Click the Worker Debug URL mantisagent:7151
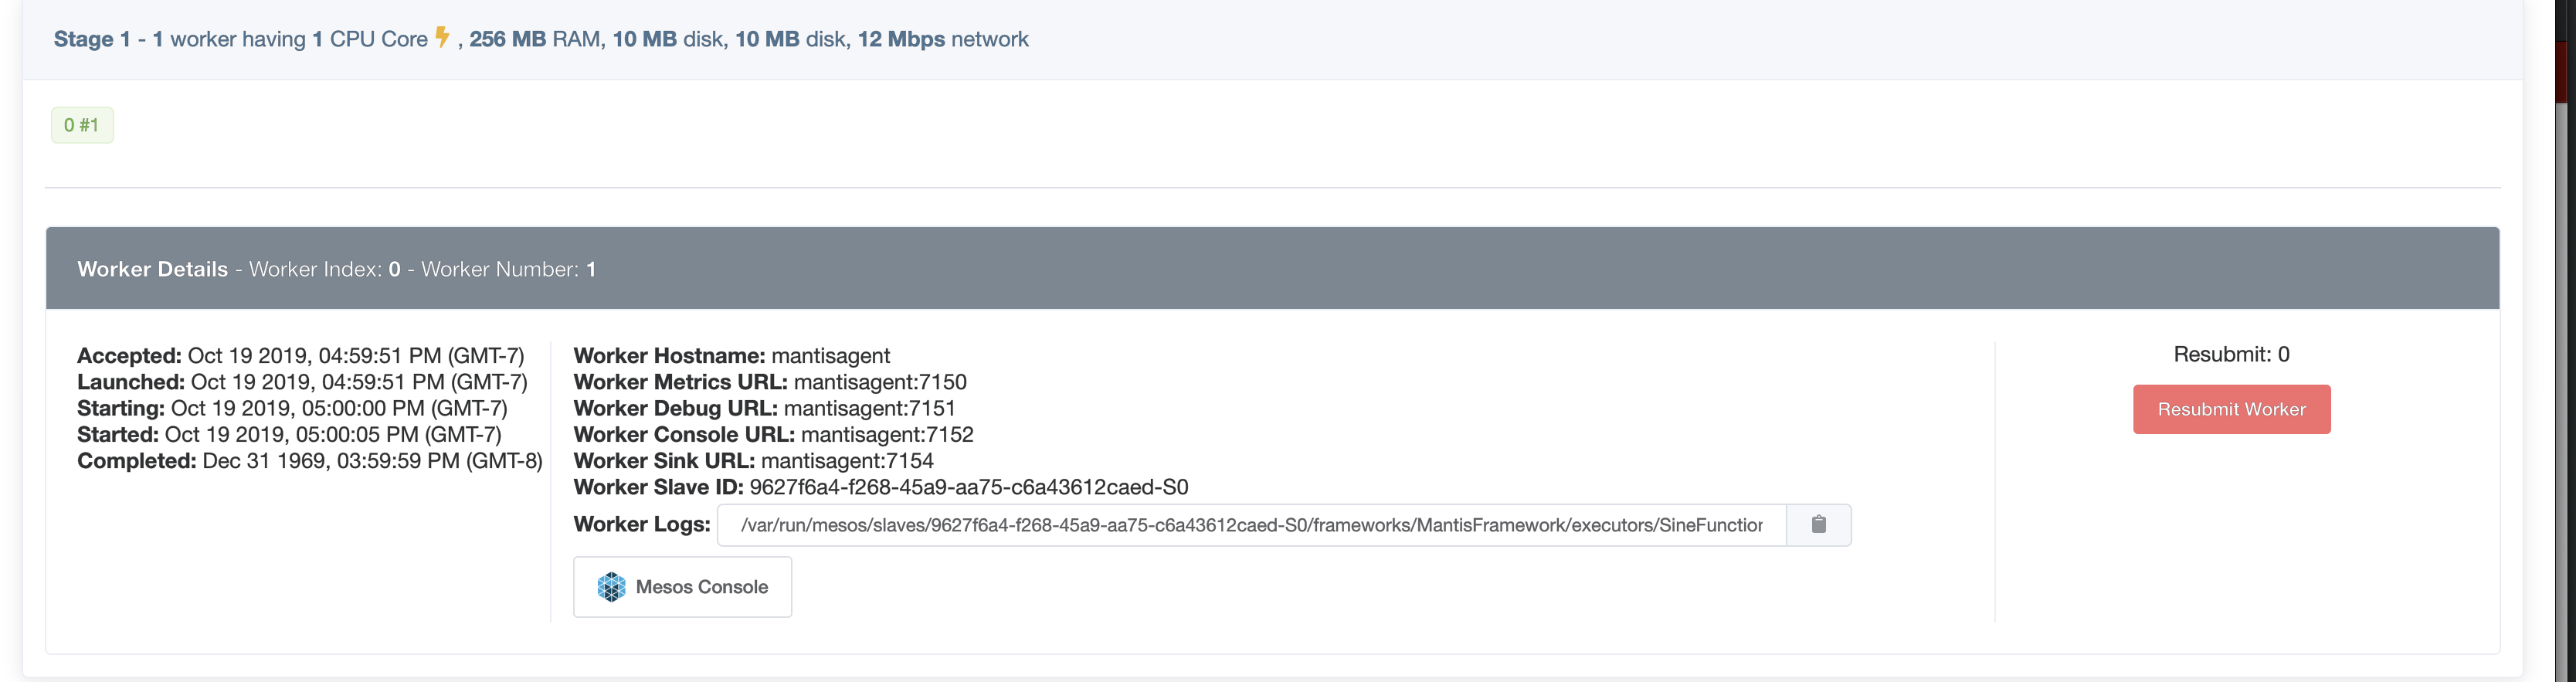 point(870,408)
